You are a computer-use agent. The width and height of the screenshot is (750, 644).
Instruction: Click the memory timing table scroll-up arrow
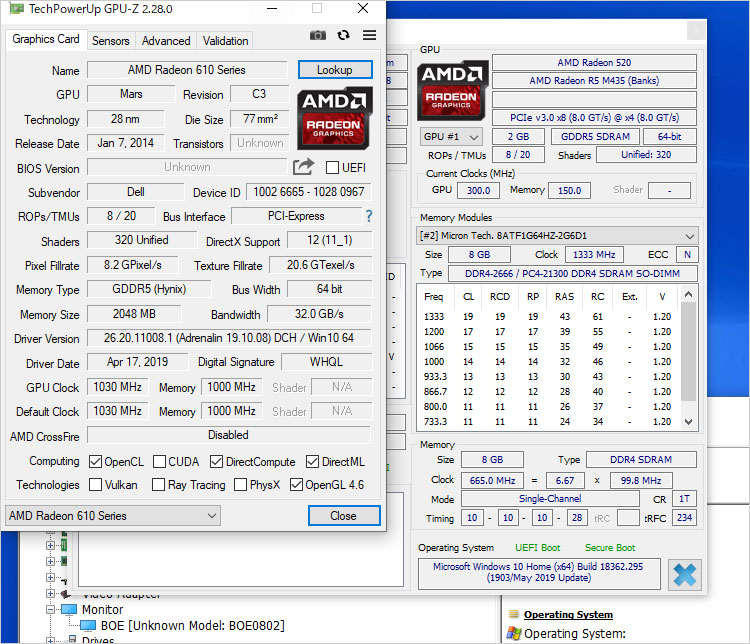click(x=688, y=294)
